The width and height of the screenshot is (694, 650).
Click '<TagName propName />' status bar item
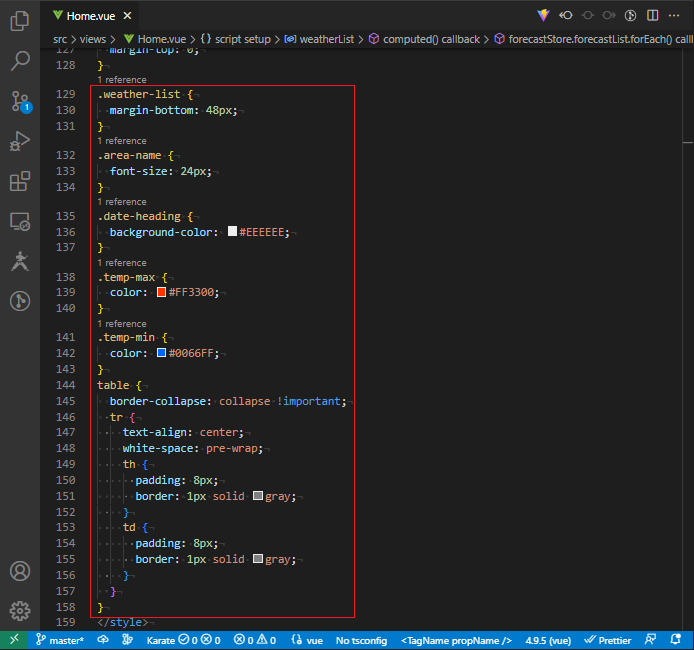pos(456,640)
